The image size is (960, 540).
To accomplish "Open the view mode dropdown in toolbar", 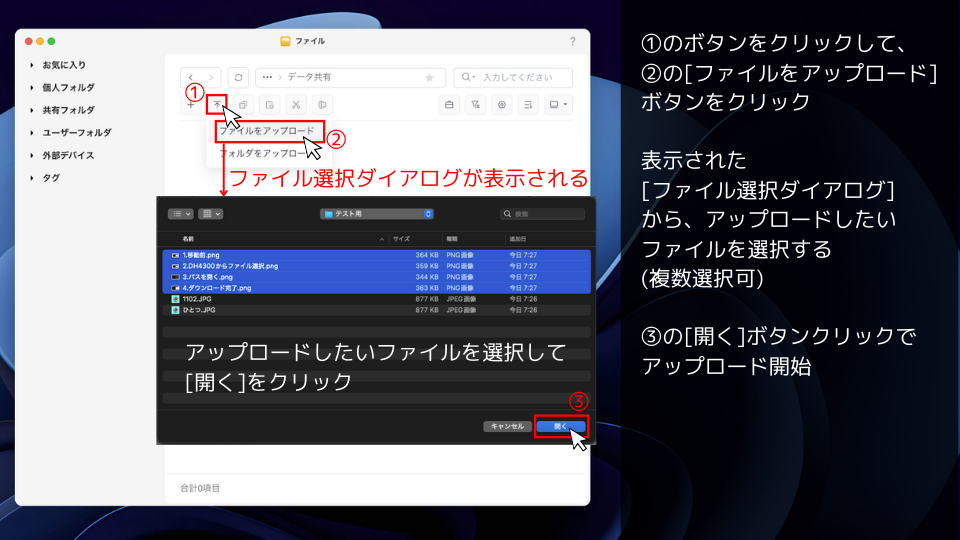I will [x=557, y=104].
